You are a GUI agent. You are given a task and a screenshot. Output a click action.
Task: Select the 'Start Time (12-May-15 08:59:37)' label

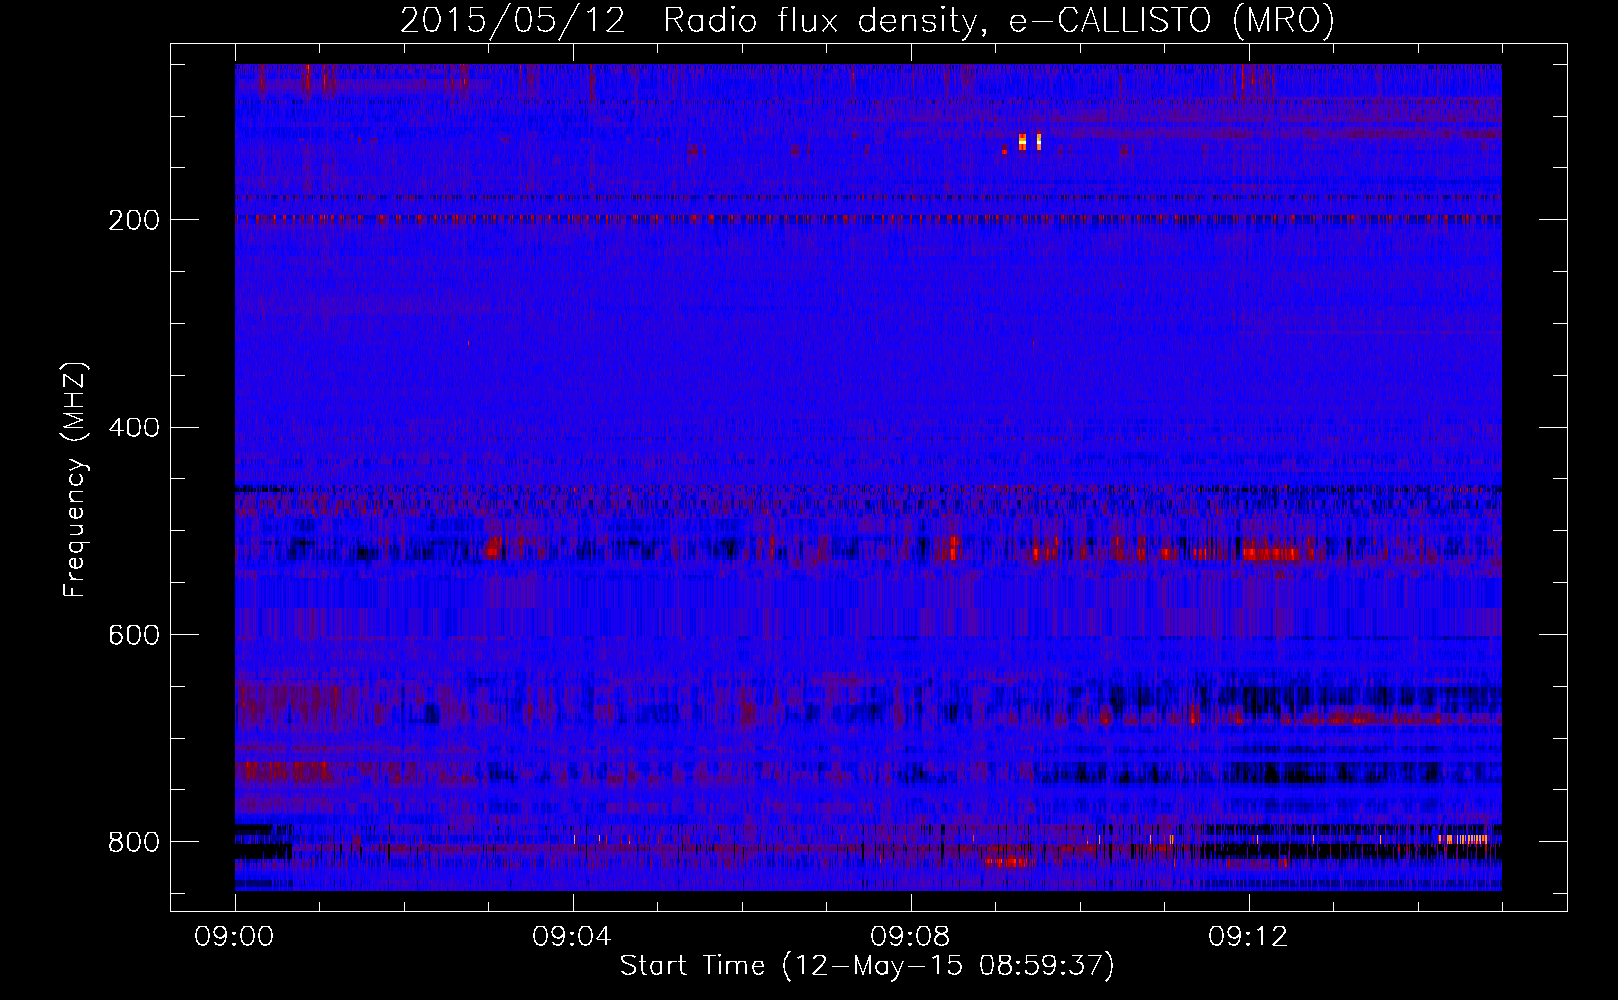(x=867, y=966)
